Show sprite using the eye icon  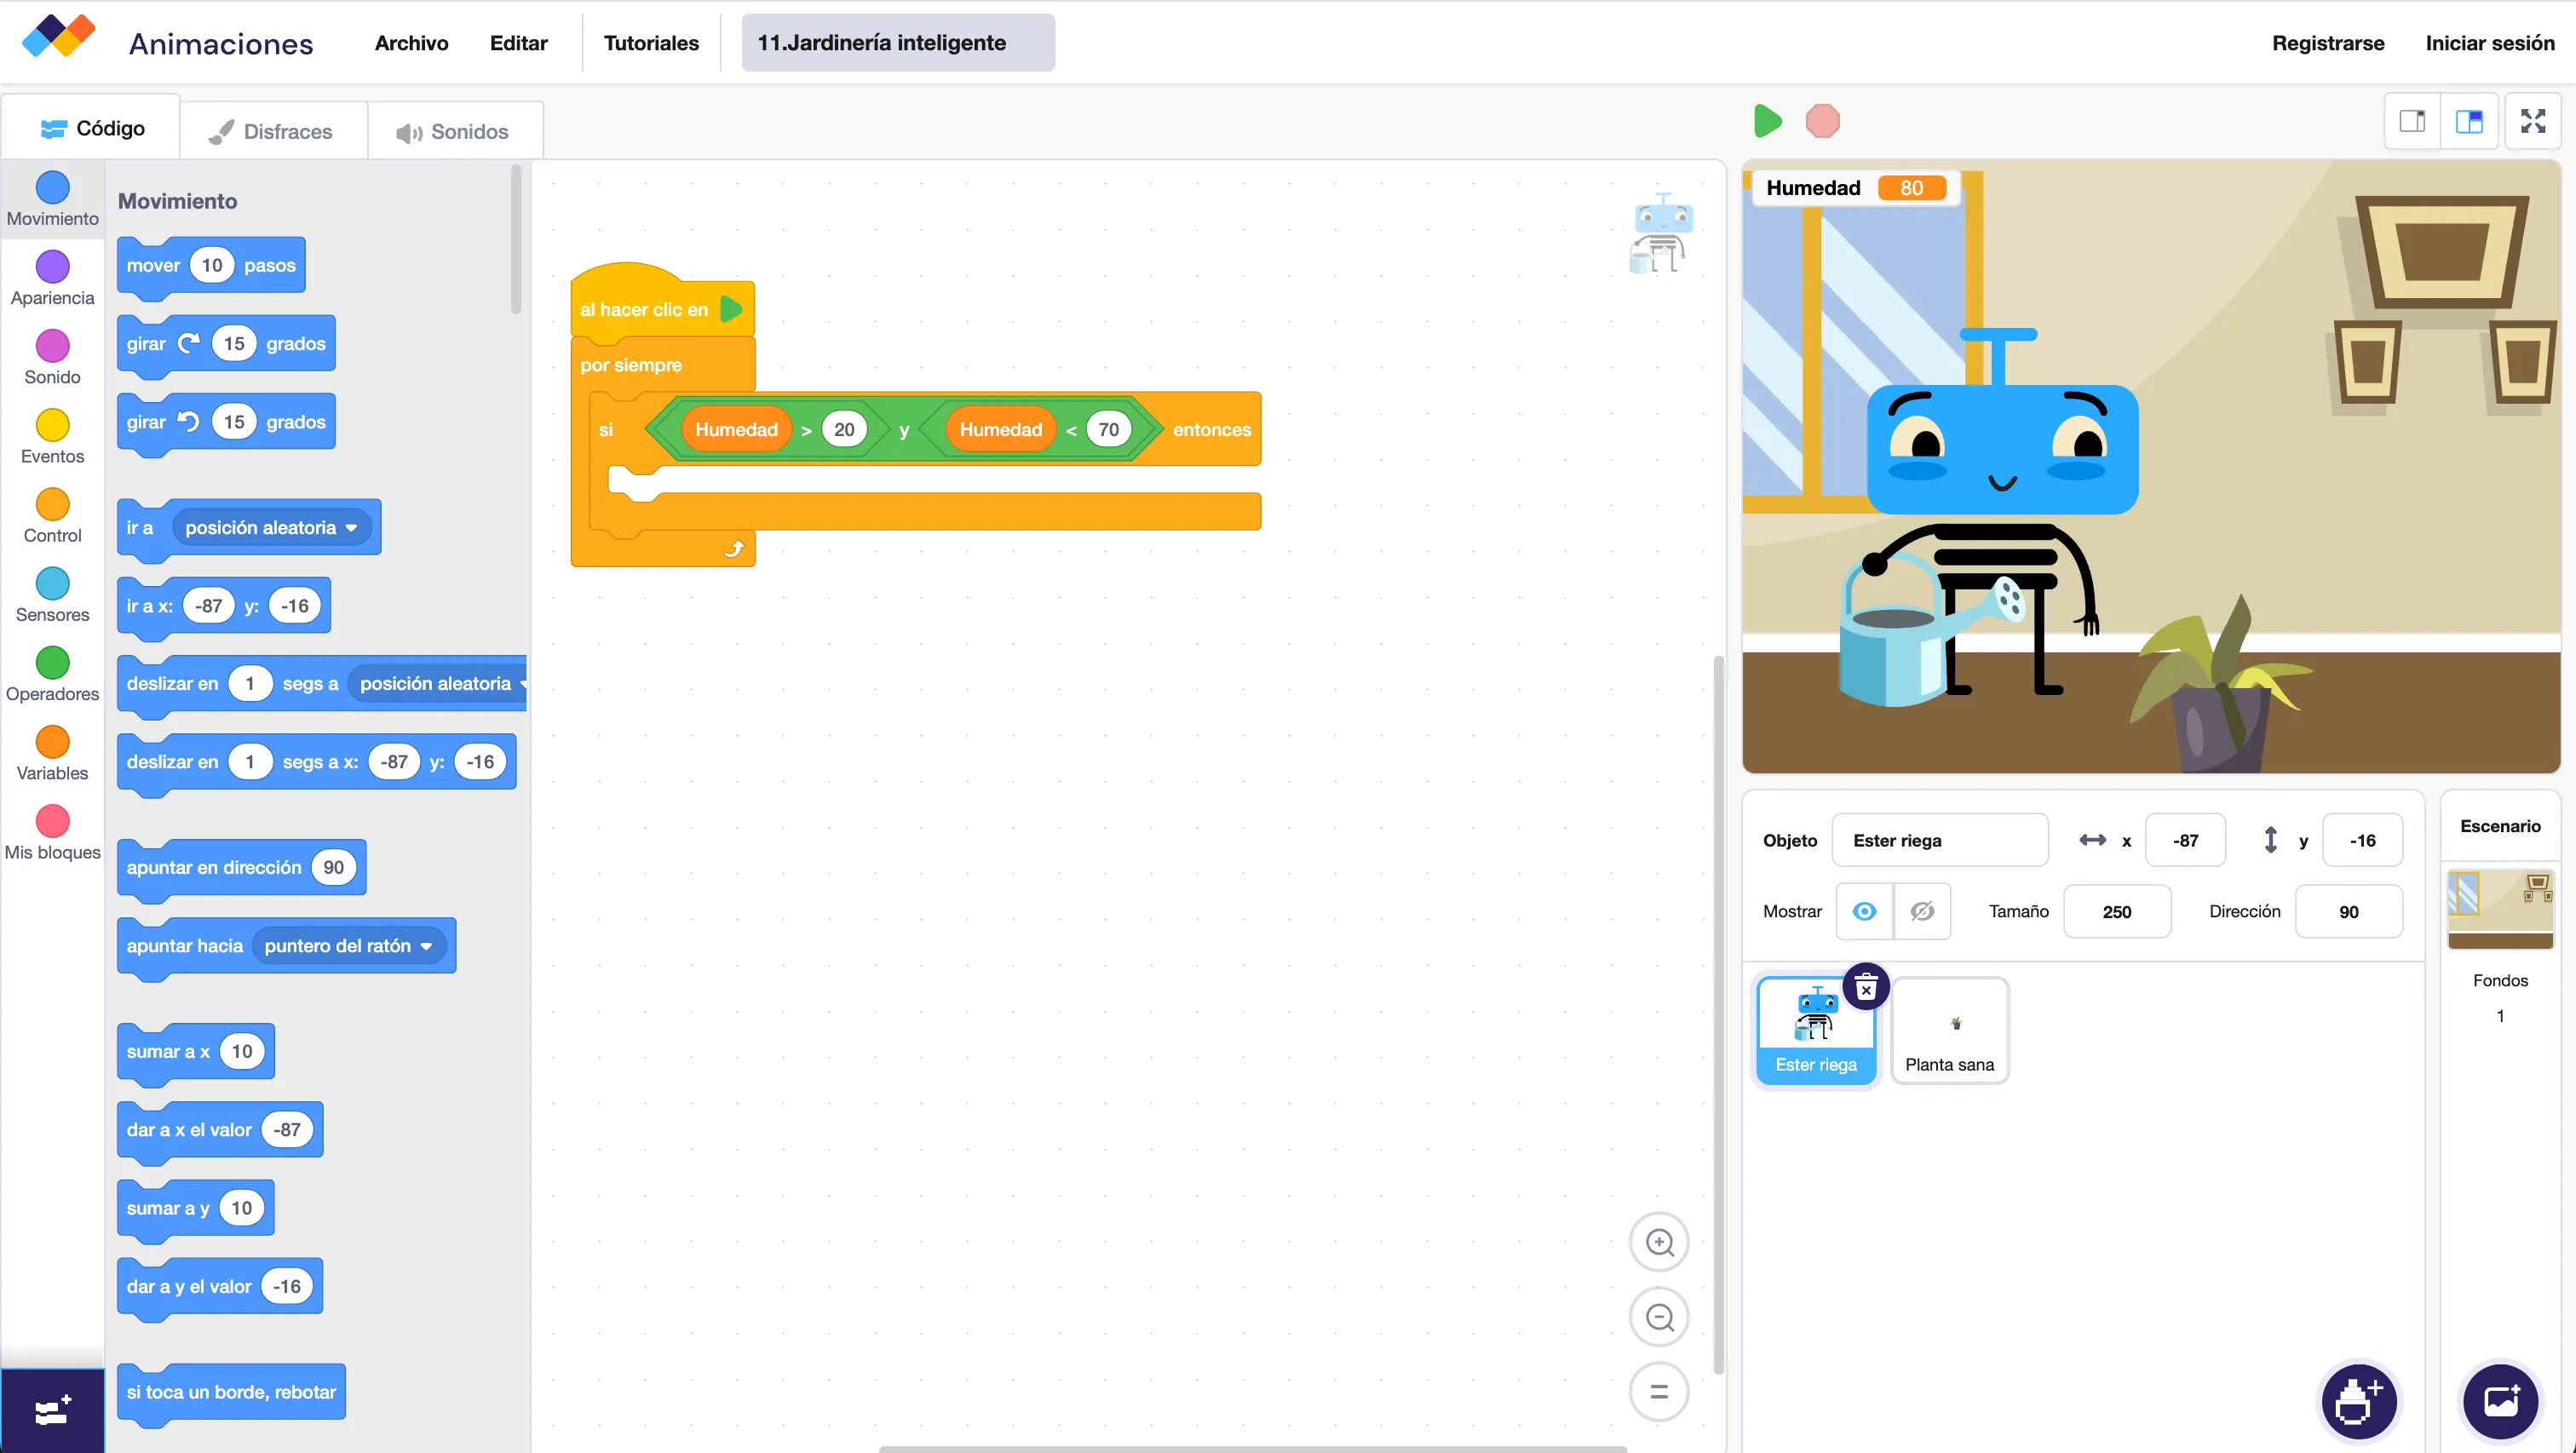coord(1864,911)
